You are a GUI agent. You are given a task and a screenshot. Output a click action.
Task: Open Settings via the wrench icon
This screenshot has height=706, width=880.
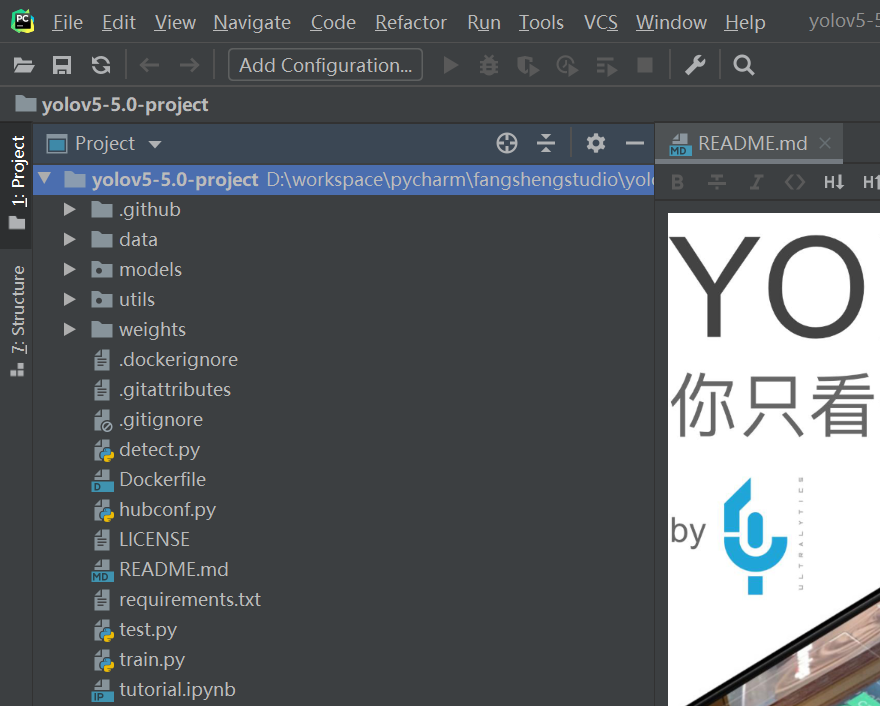pyautogui.click(x=695, y=65)
